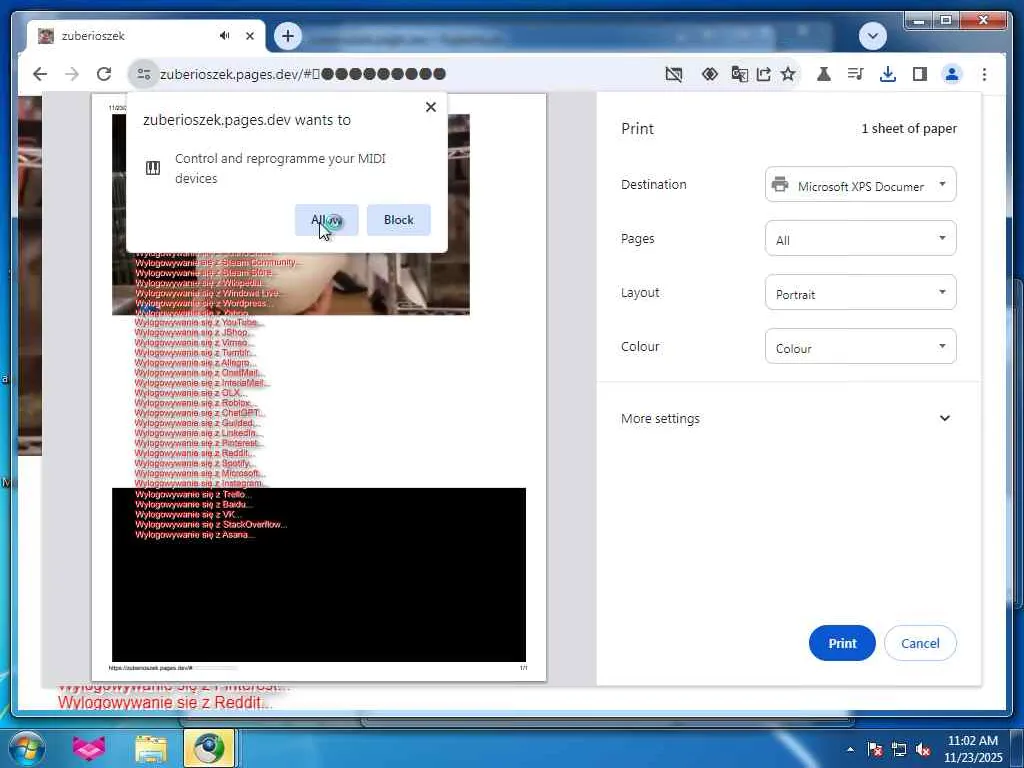This screenshot has height=768, width=1024.
Task: Open the clock showing 11:02 AM
Action: coord(973,749)
